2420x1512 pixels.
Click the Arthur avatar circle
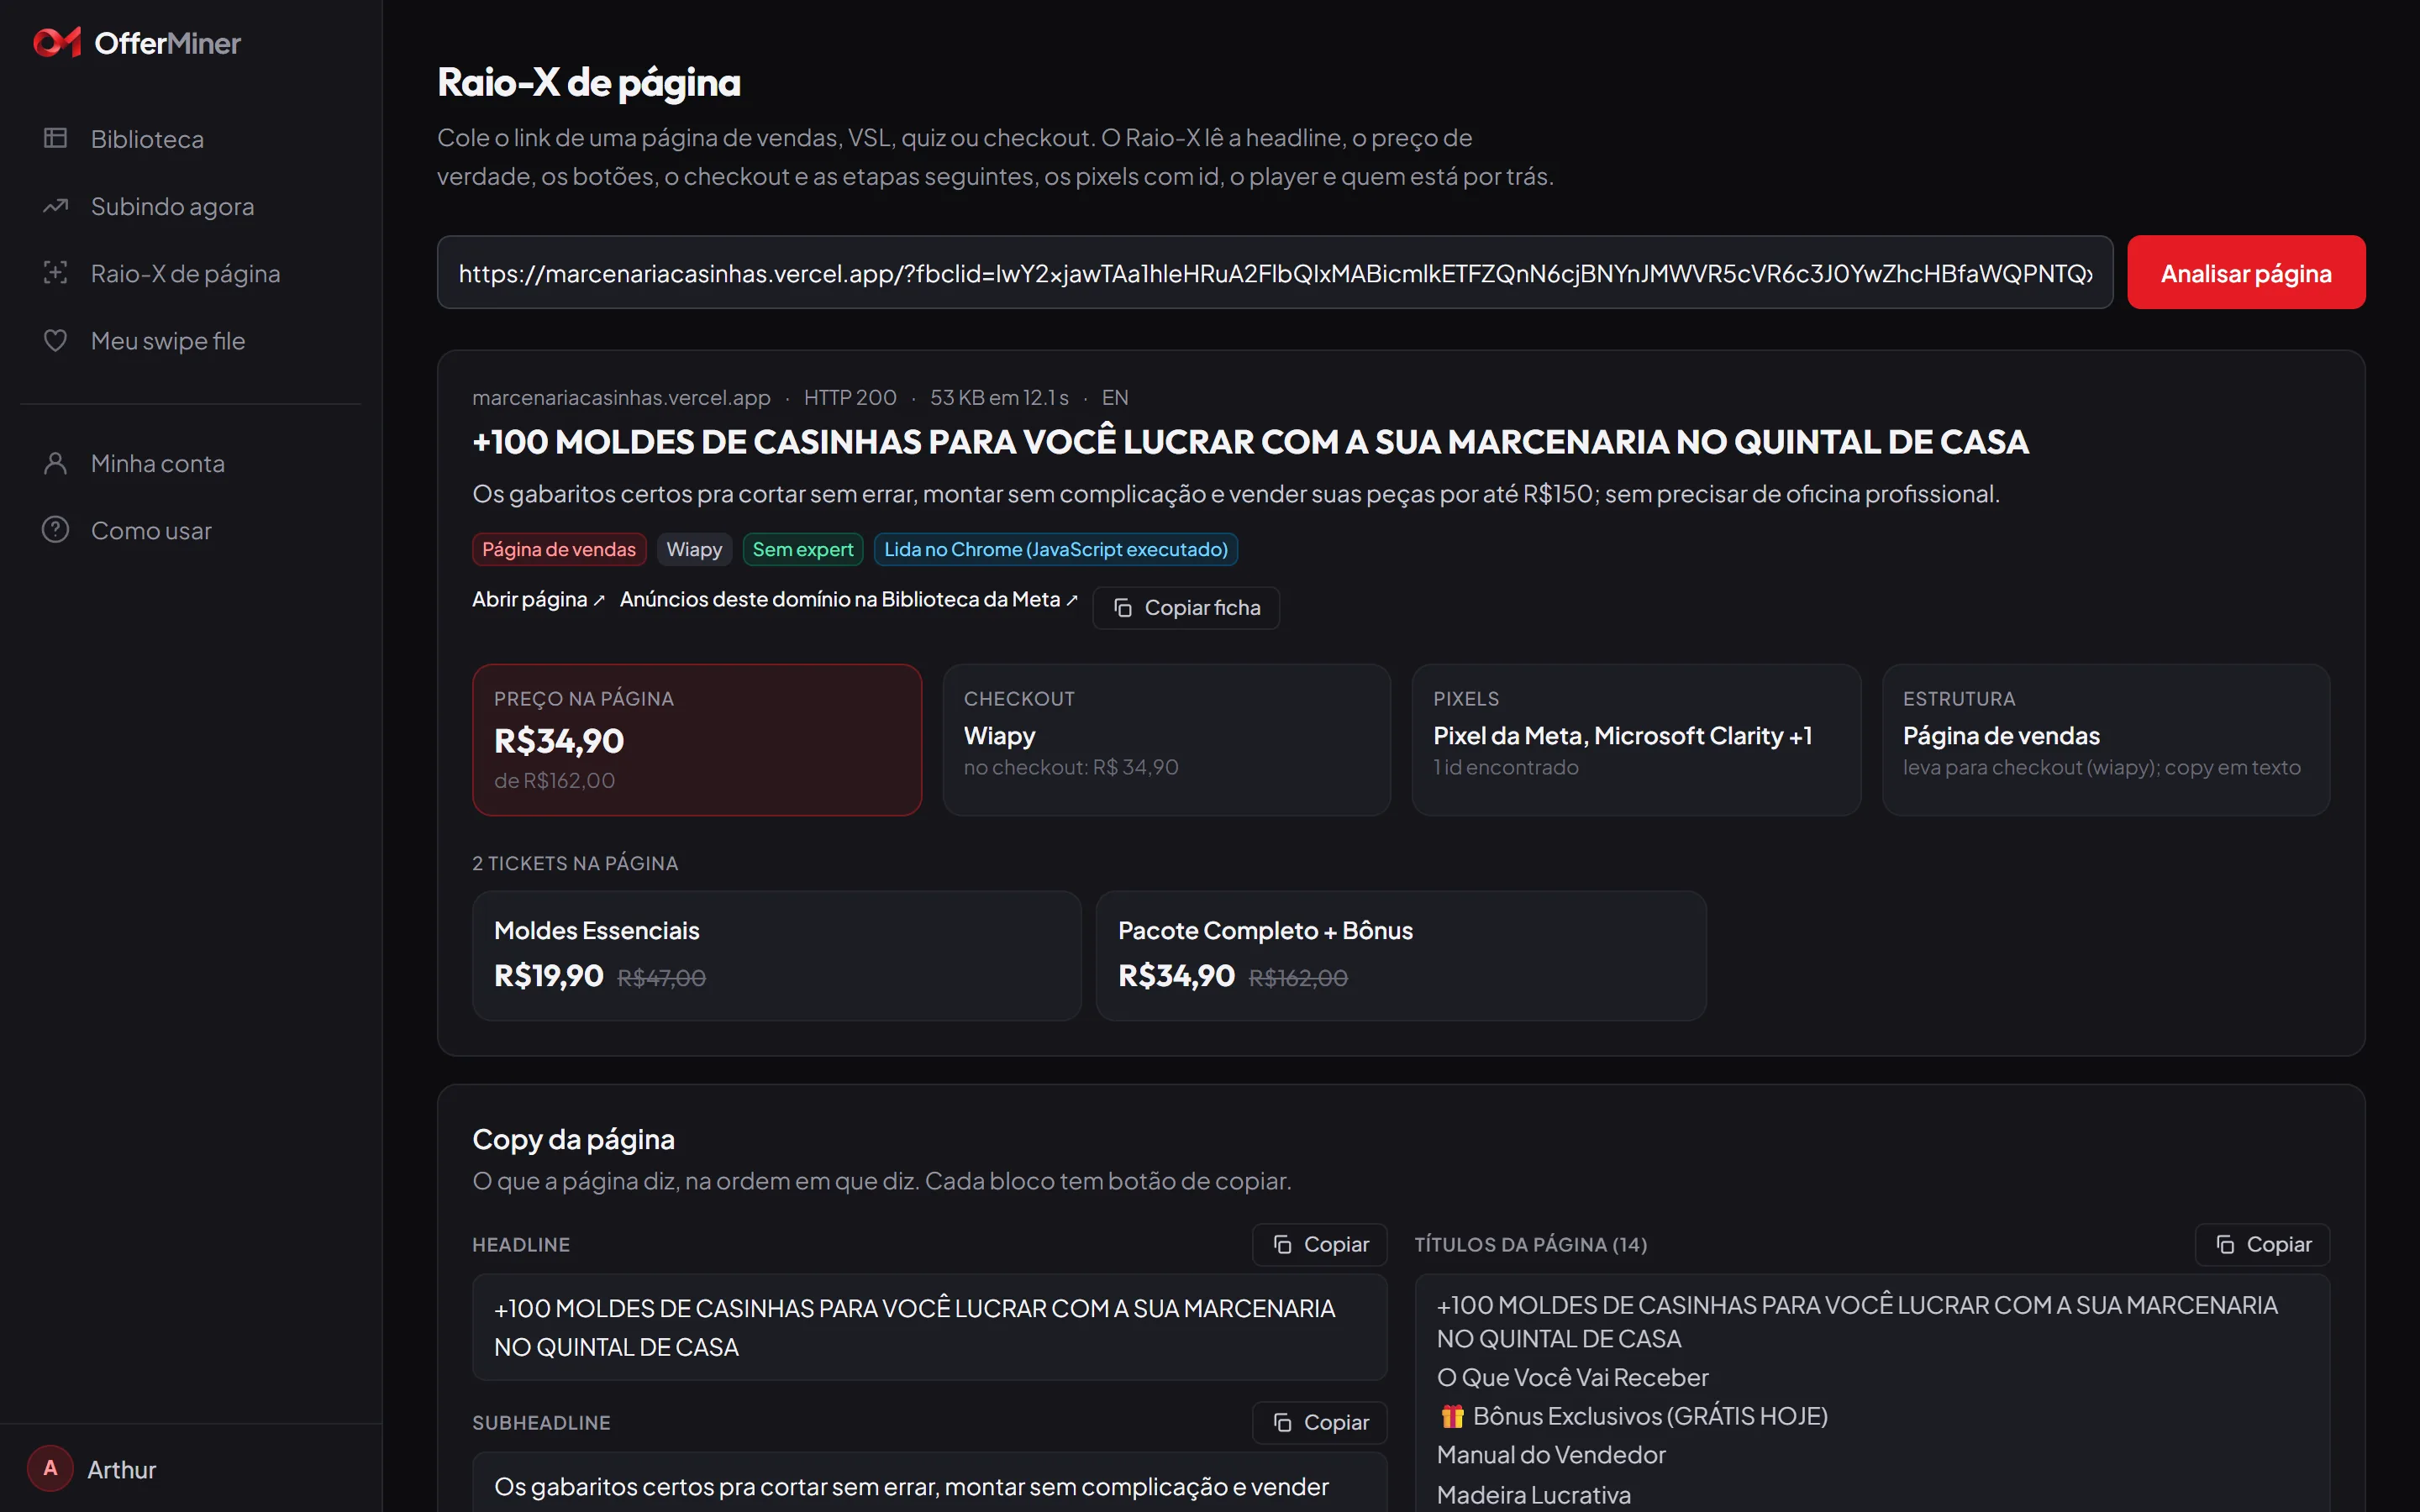pyautogui.click(x=50, y=1468)
